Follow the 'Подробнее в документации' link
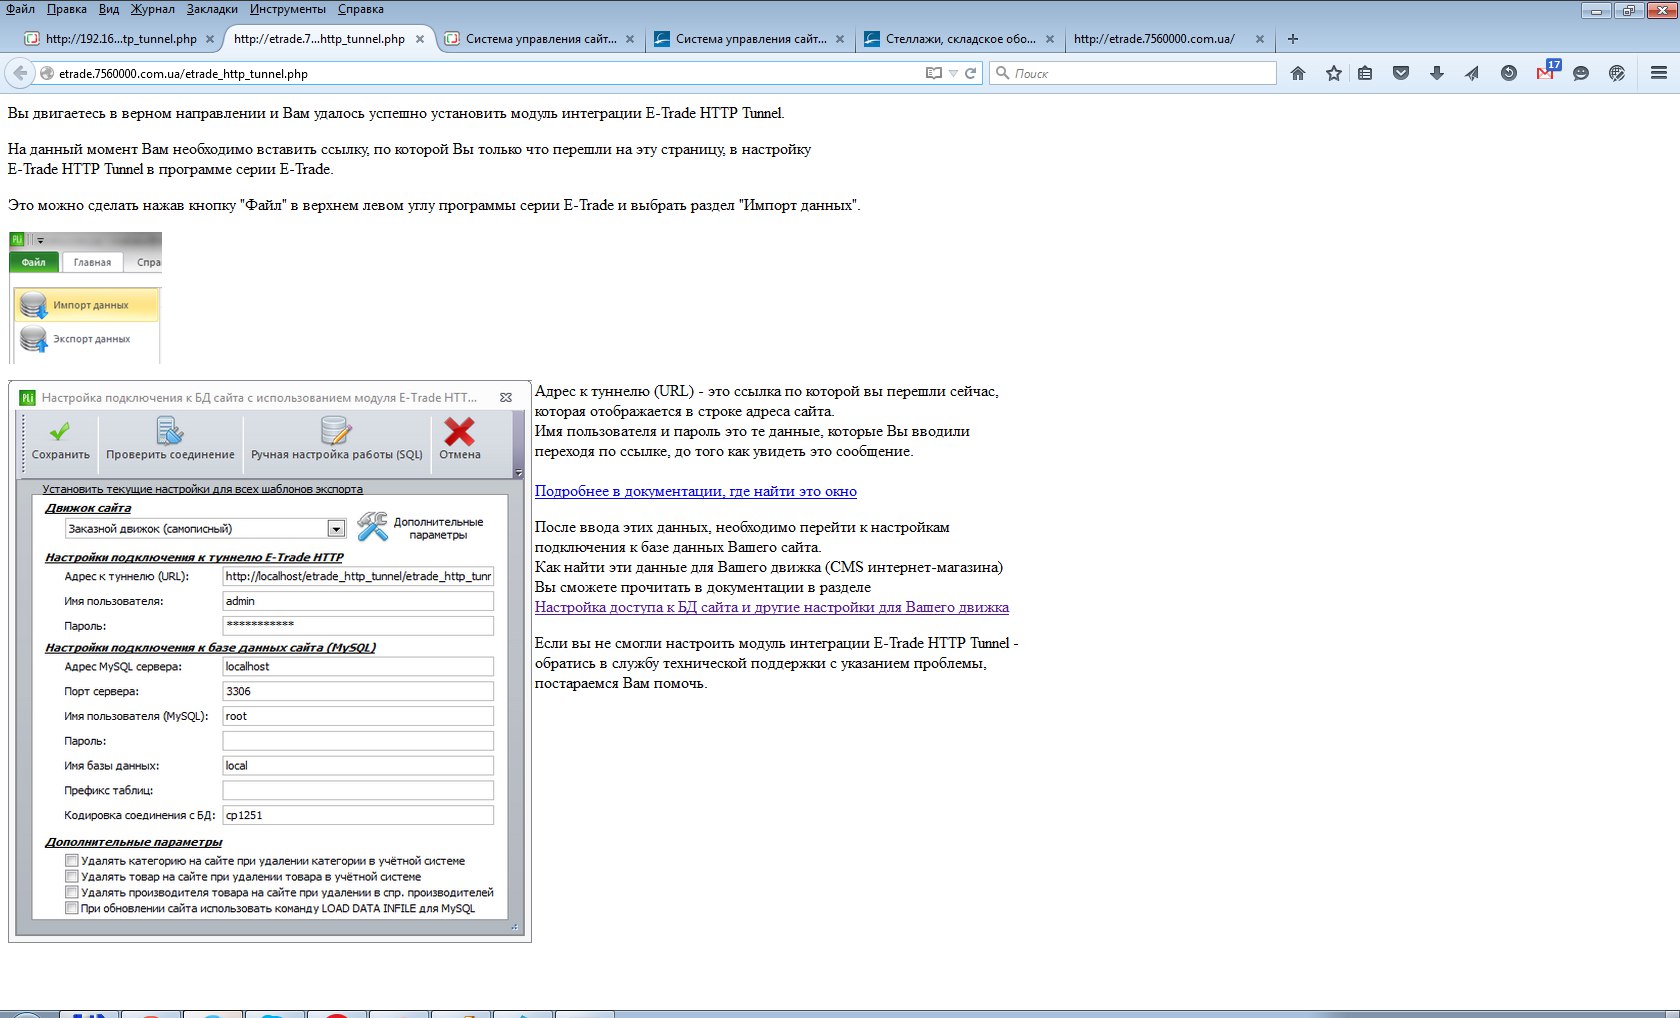Viewport: 1680px width, 1018px height. 696,491
